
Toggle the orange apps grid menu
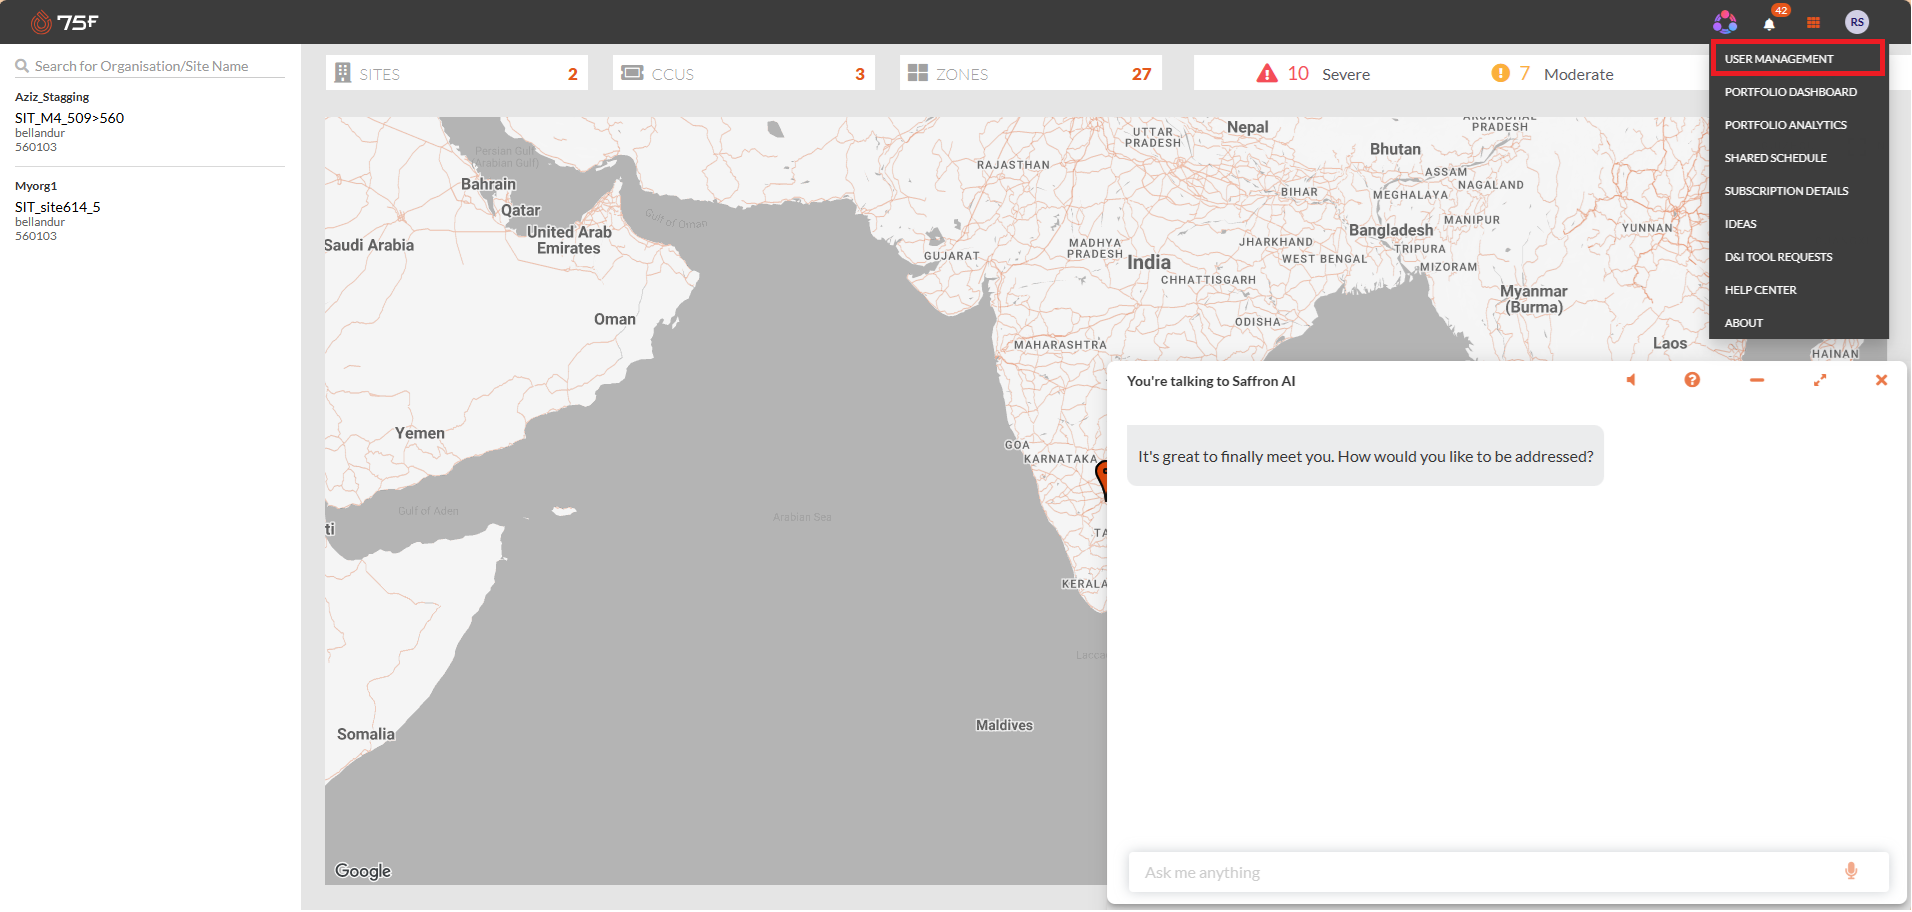point(1813,22)
